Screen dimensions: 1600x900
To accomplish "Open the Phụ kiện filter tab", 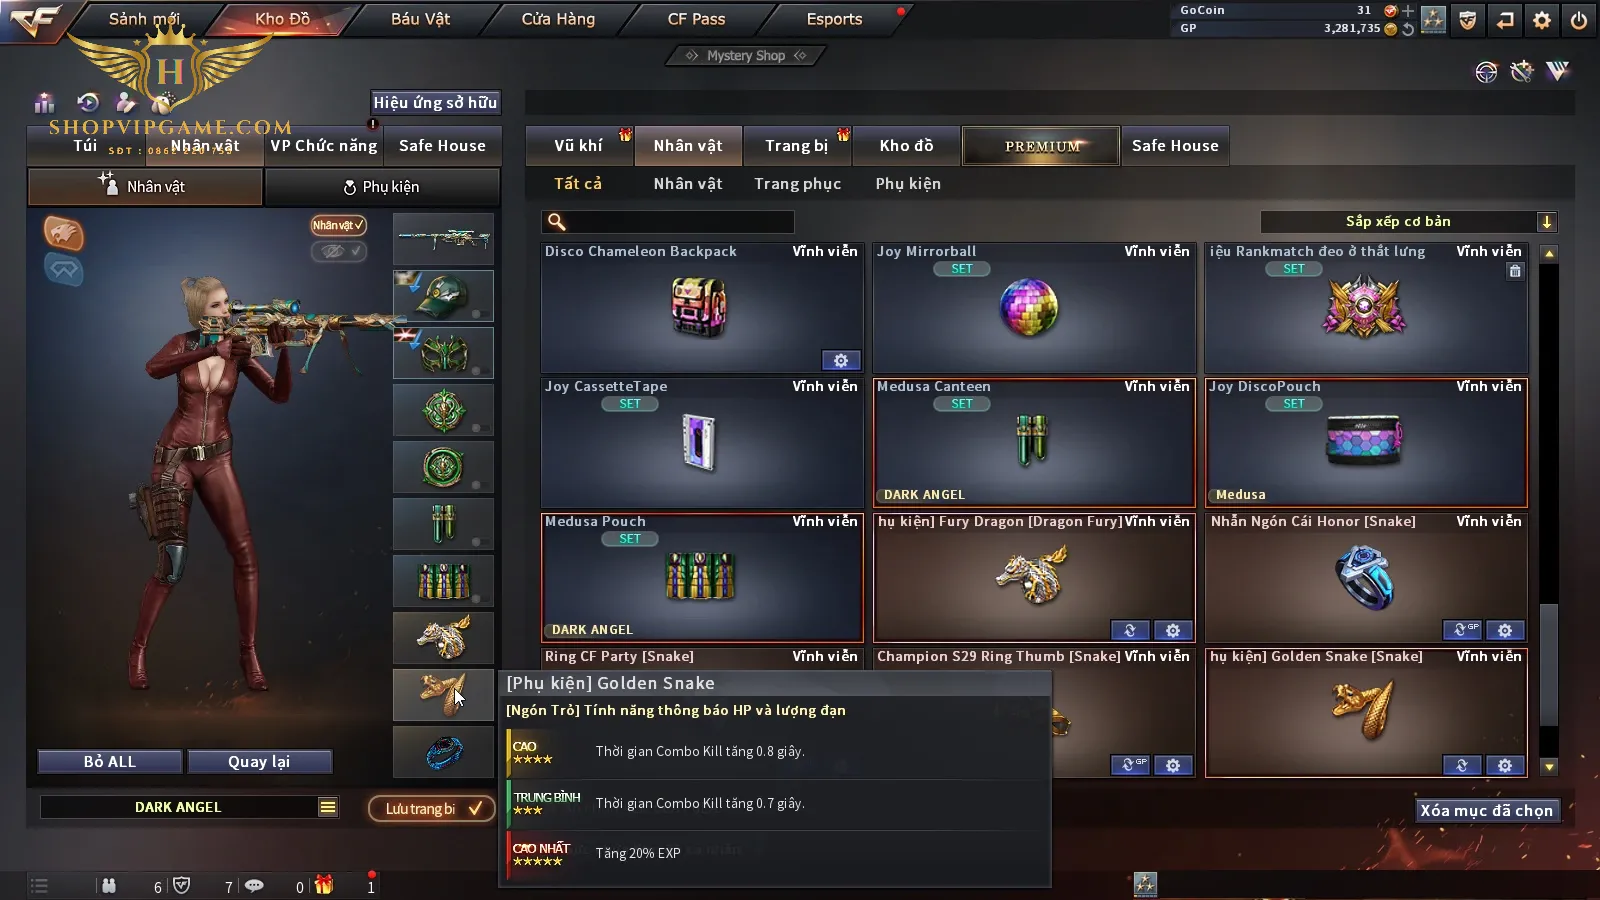I will point(908,184).
